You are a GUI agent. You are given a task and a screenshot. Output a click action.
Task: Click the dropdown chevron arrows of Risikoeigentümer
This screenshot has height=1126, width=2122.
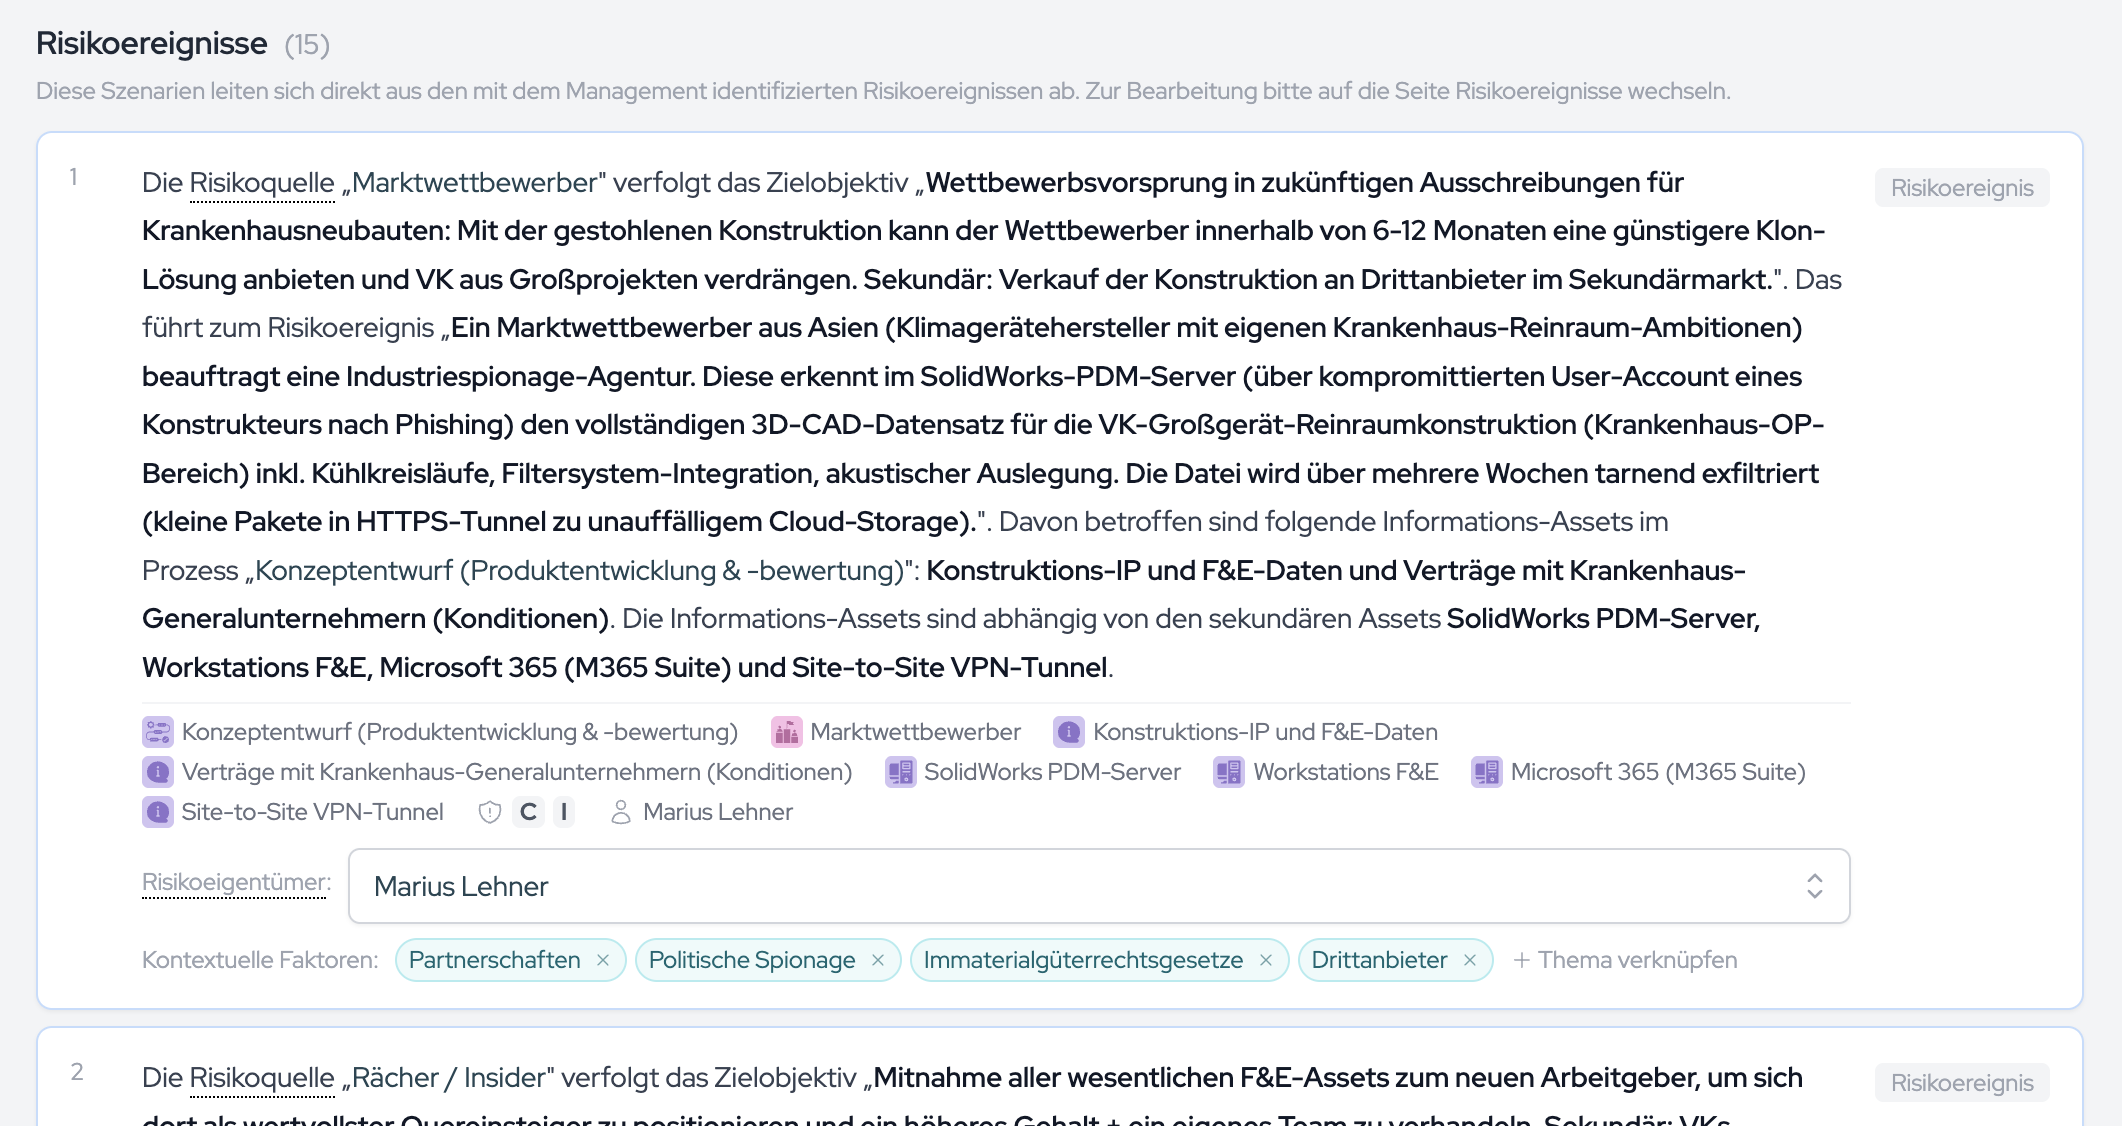coord(1815,886)
